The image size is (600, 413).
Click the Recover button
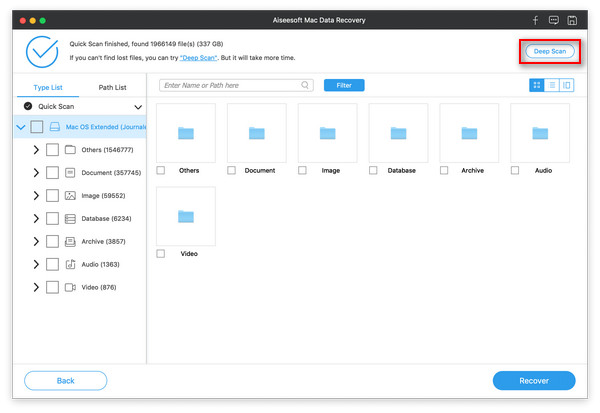point(534,380)
